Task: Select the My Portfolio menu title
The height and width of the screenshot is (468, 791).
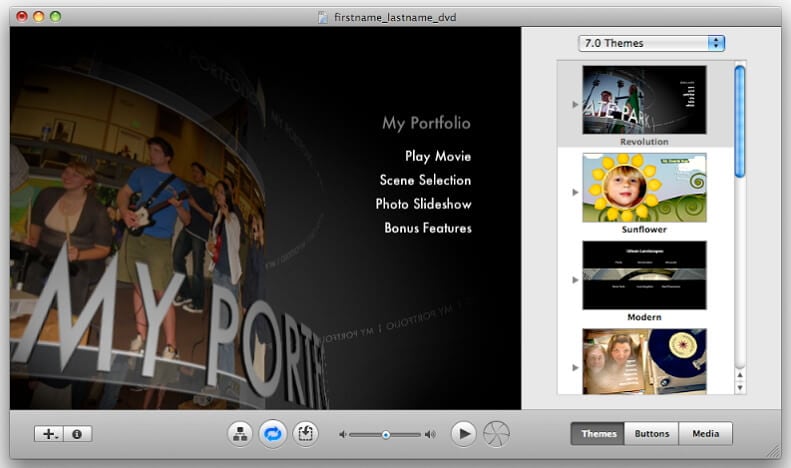Action: coord(426,123)
